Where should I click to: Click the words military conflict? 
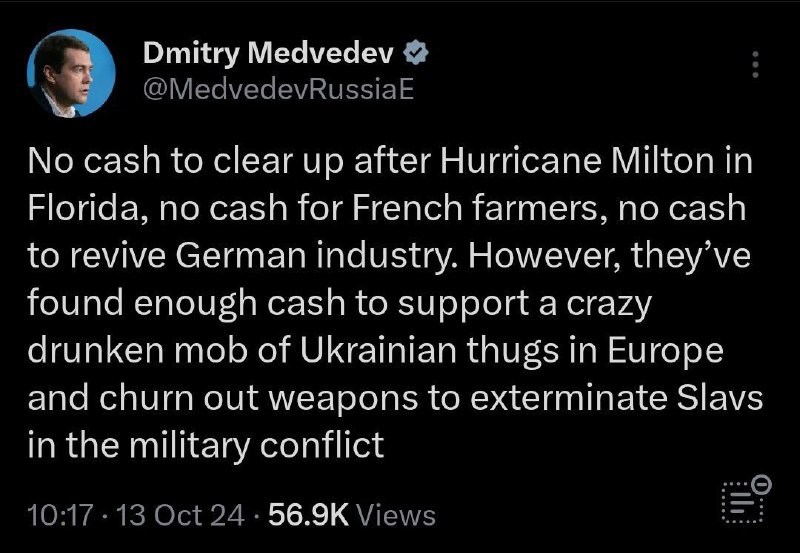256,445
